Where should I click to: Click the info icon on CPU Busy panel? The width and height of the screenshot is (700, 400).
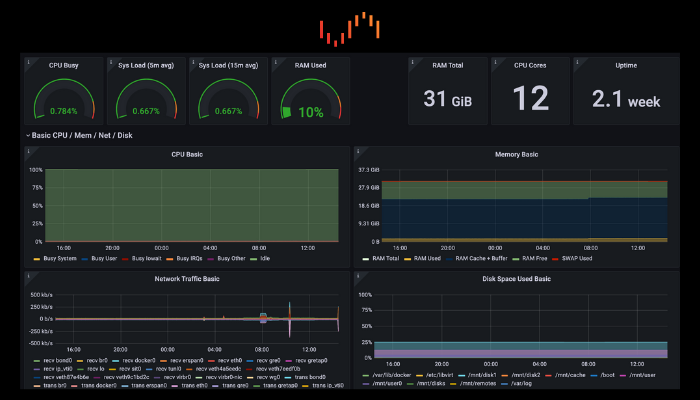[30, 62]
